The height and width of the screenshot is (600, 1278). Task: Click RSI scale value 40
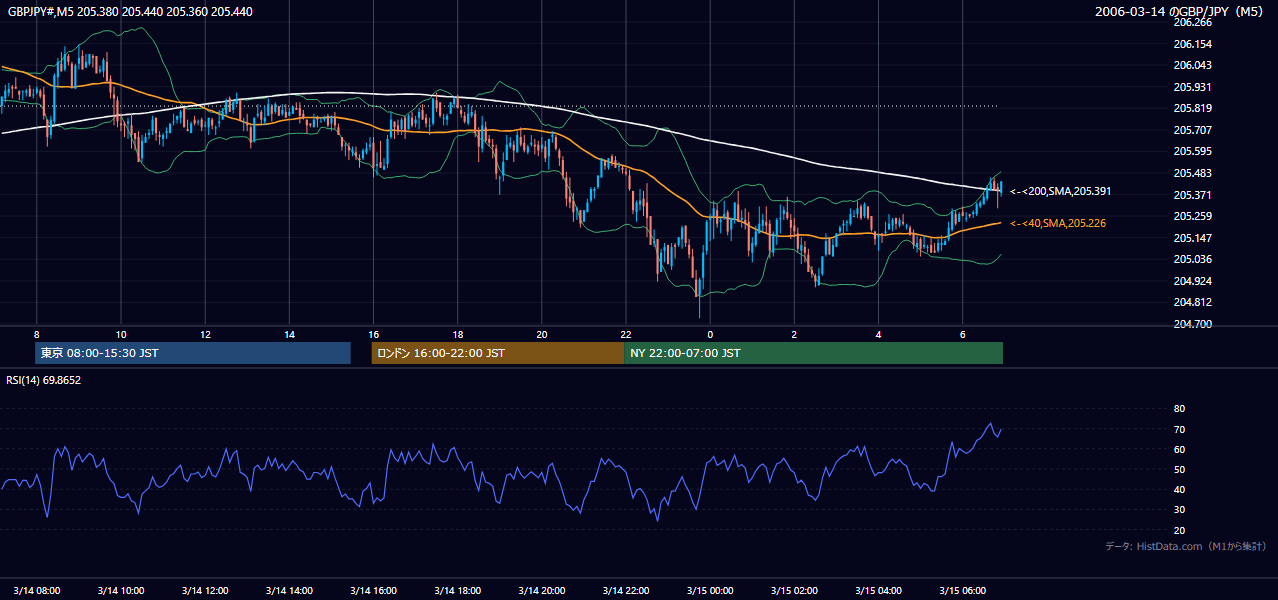[1179, 489]
